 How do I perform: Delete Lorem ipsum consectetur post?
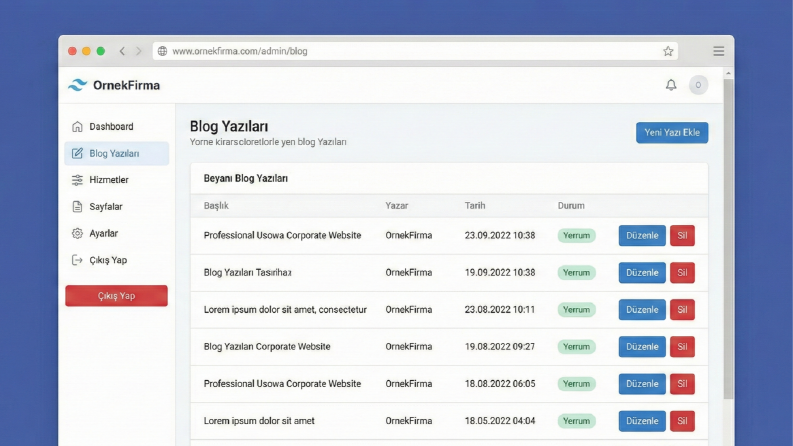pyautogui.click(x=682, y=309)
